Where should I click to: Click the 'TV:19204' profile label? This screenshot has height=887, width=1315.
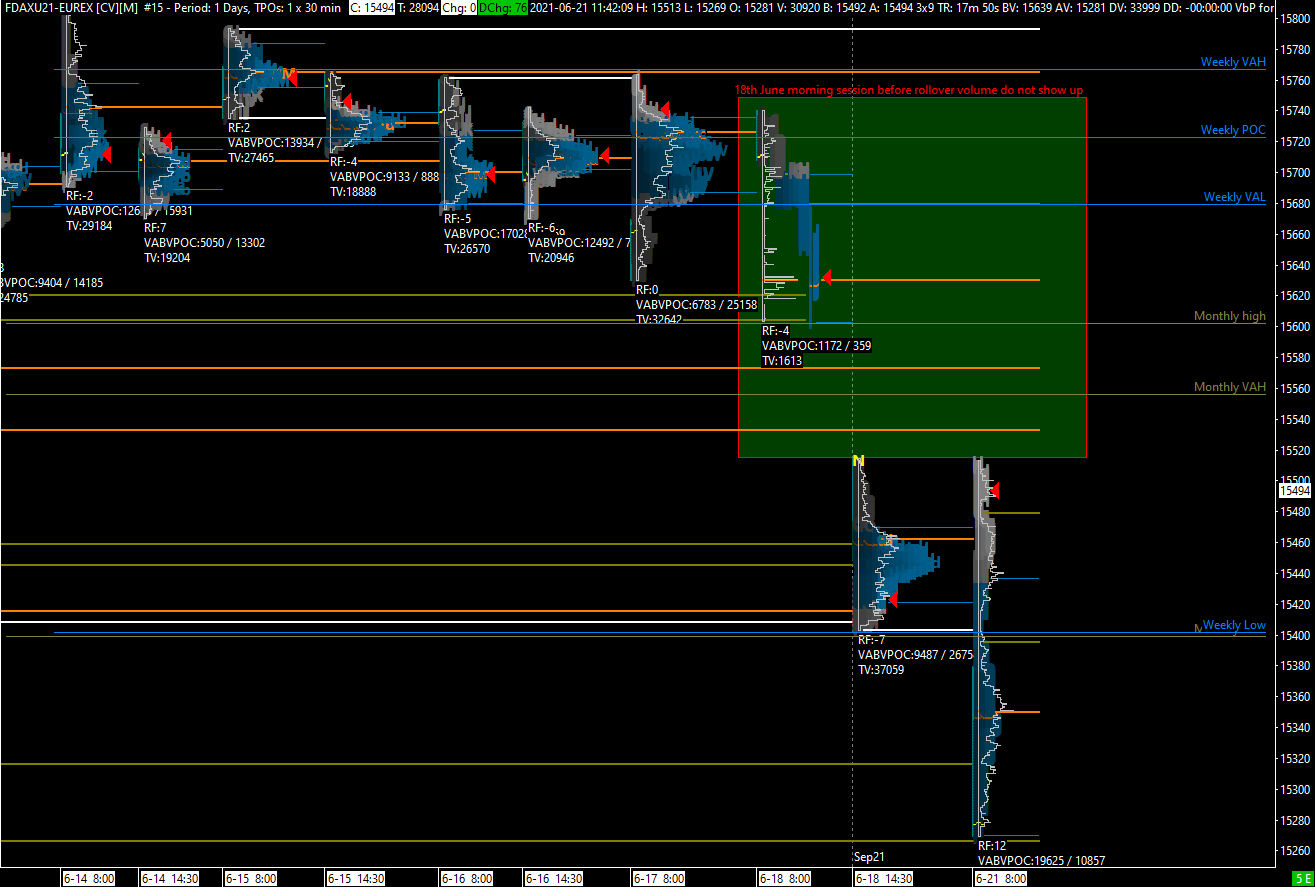[167, 257]
